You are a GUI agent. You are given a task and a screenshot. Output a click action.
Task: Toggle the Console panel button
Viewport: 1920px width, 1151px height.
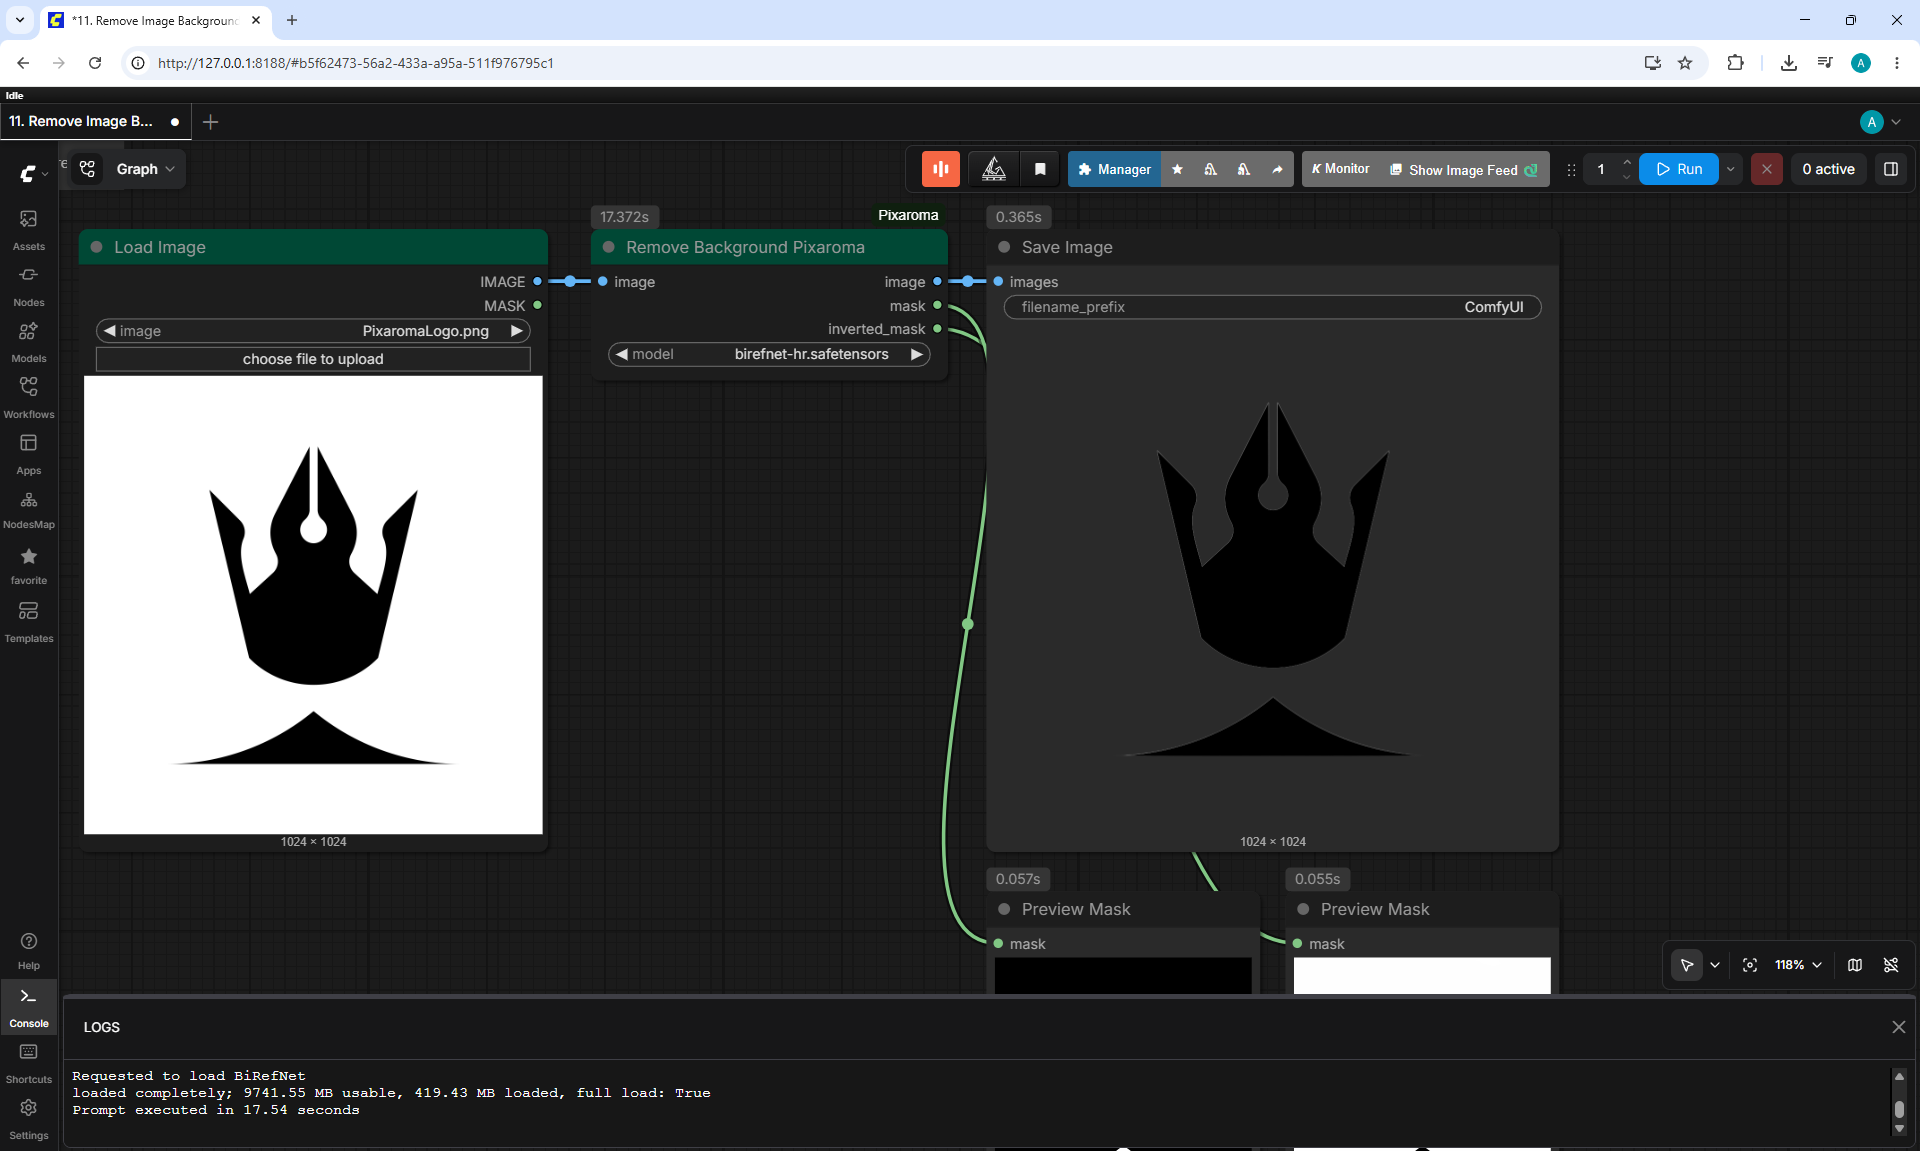pyautogui.click(x=28, y=1008)
